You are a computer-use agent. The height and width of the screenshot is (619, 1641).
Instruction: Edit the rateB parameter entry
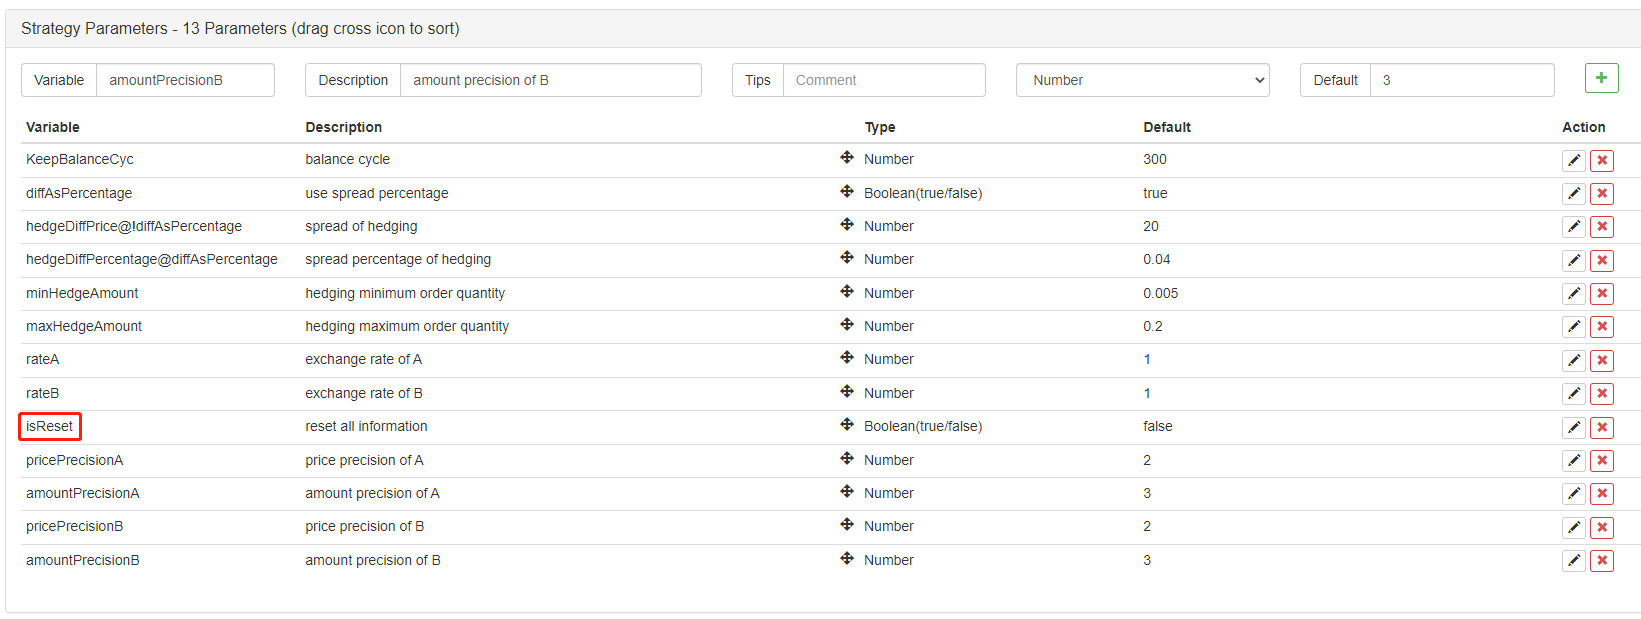click(x=1574, y=394)
